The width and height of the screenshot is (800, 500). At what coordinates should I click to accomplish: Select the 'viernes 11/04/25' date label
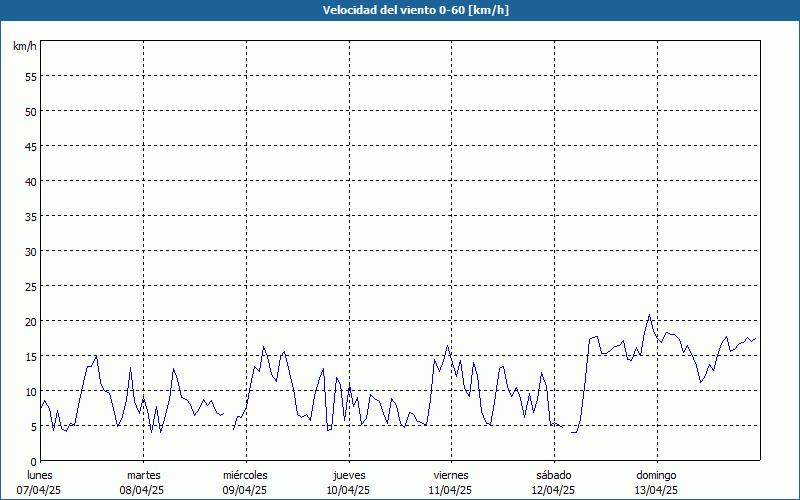[x=451, y=483]
